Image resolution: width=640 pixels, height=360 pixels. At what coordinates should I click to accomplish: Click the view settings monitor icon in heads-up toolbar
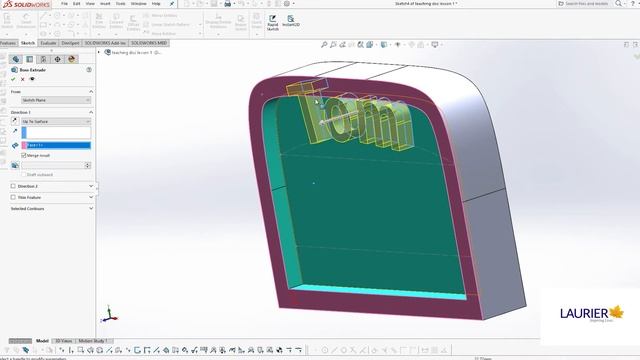tap(435, 44)
